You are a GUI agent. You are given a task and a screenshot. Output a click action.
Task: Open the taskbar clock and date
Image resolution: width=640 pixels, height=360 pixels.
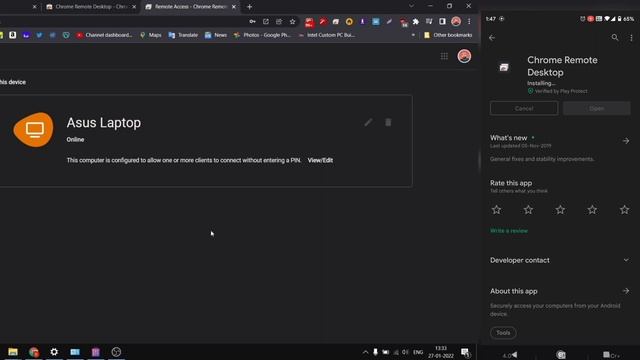coord(441,352)
